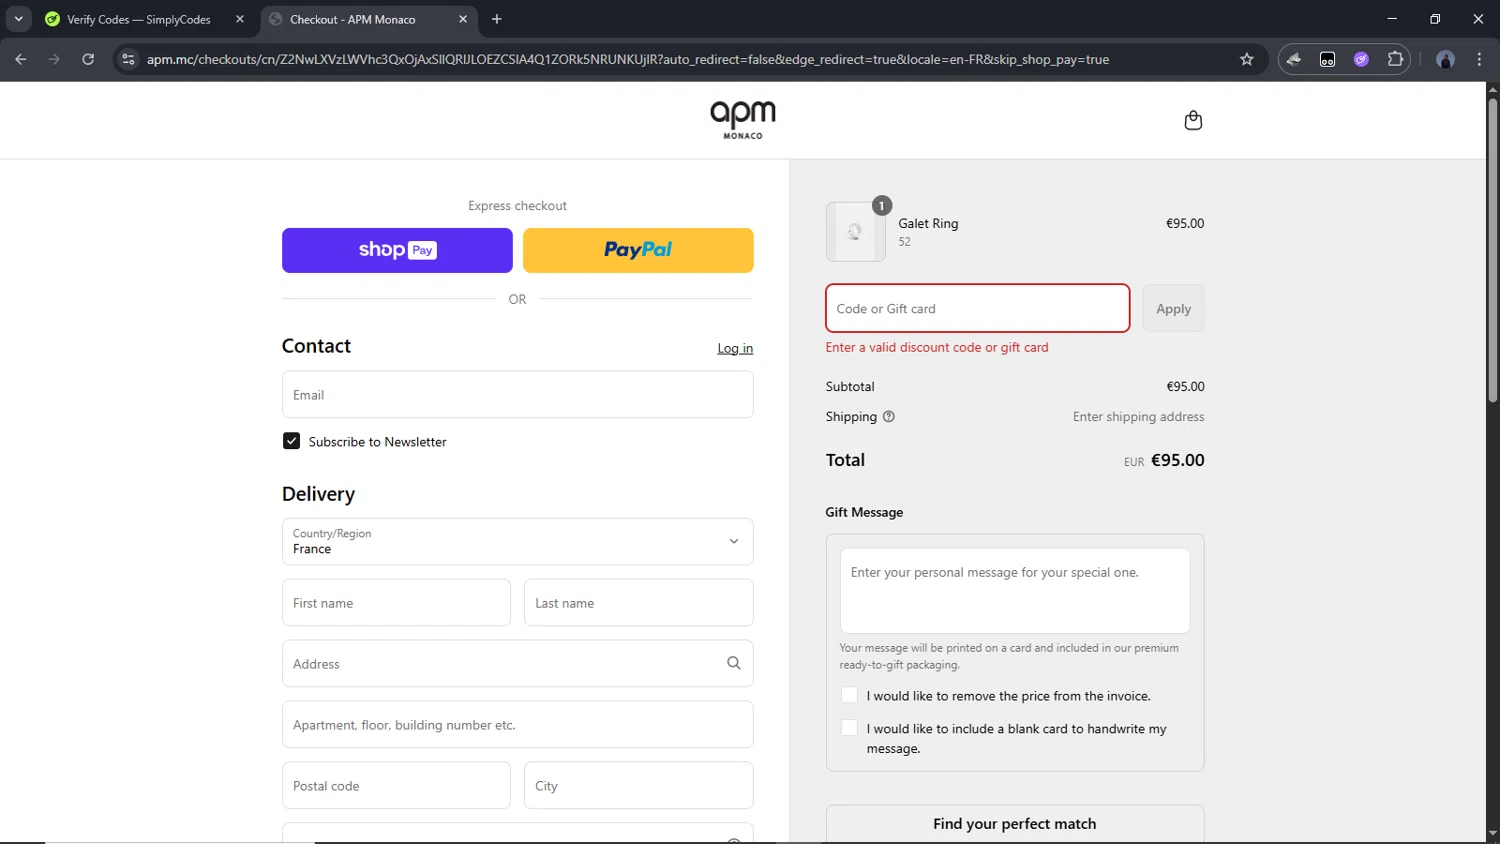Pay with PayPal button

point(638,250)
